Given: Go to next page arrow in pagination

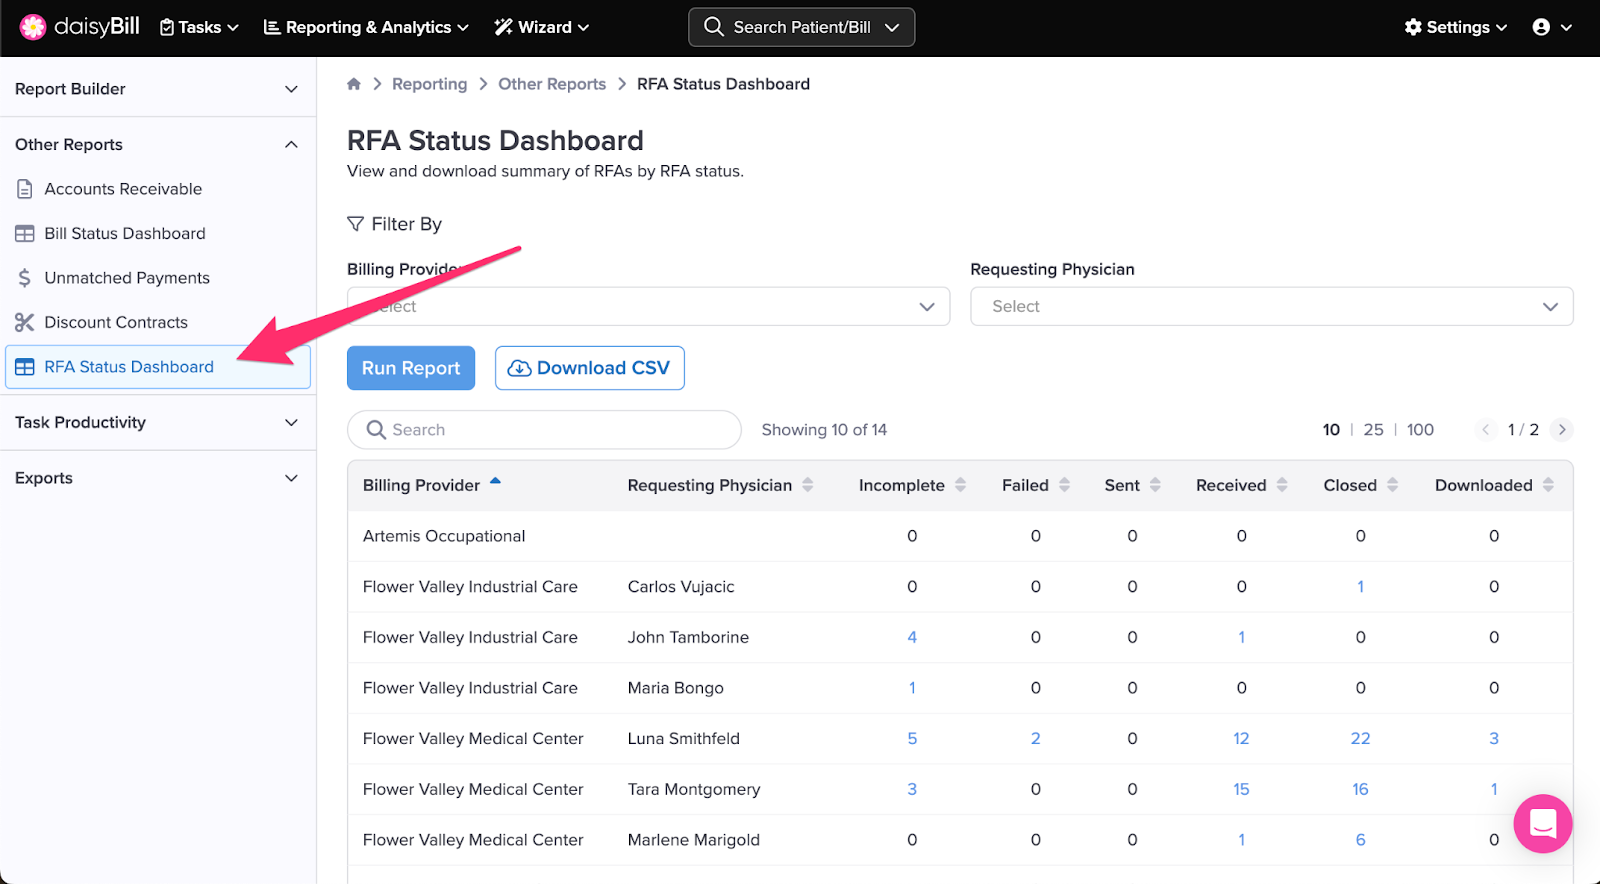Looking at the screenshot, I should pos(1561,430).
